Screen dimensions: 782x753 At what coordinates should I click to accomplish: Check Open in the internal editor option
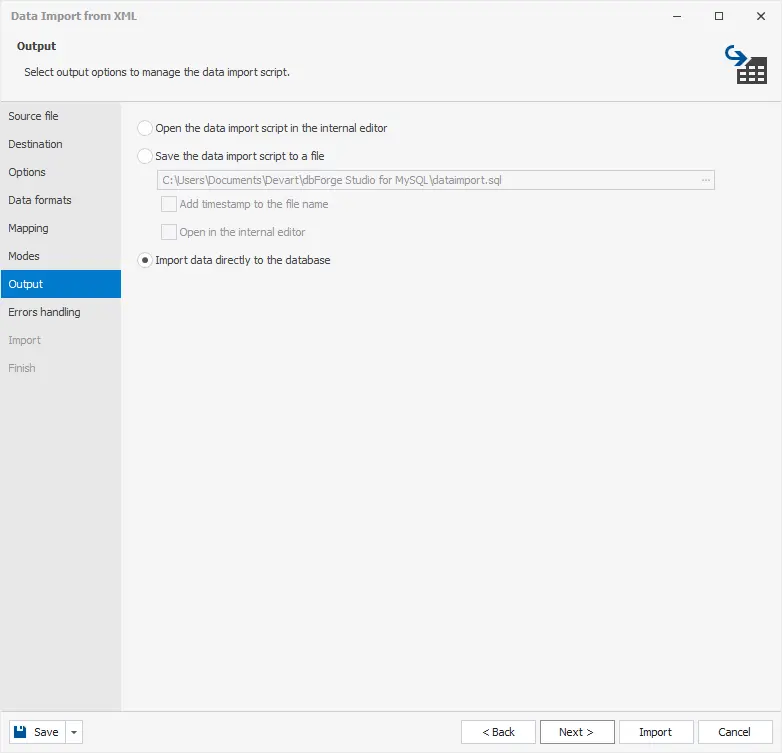(169, 232)
